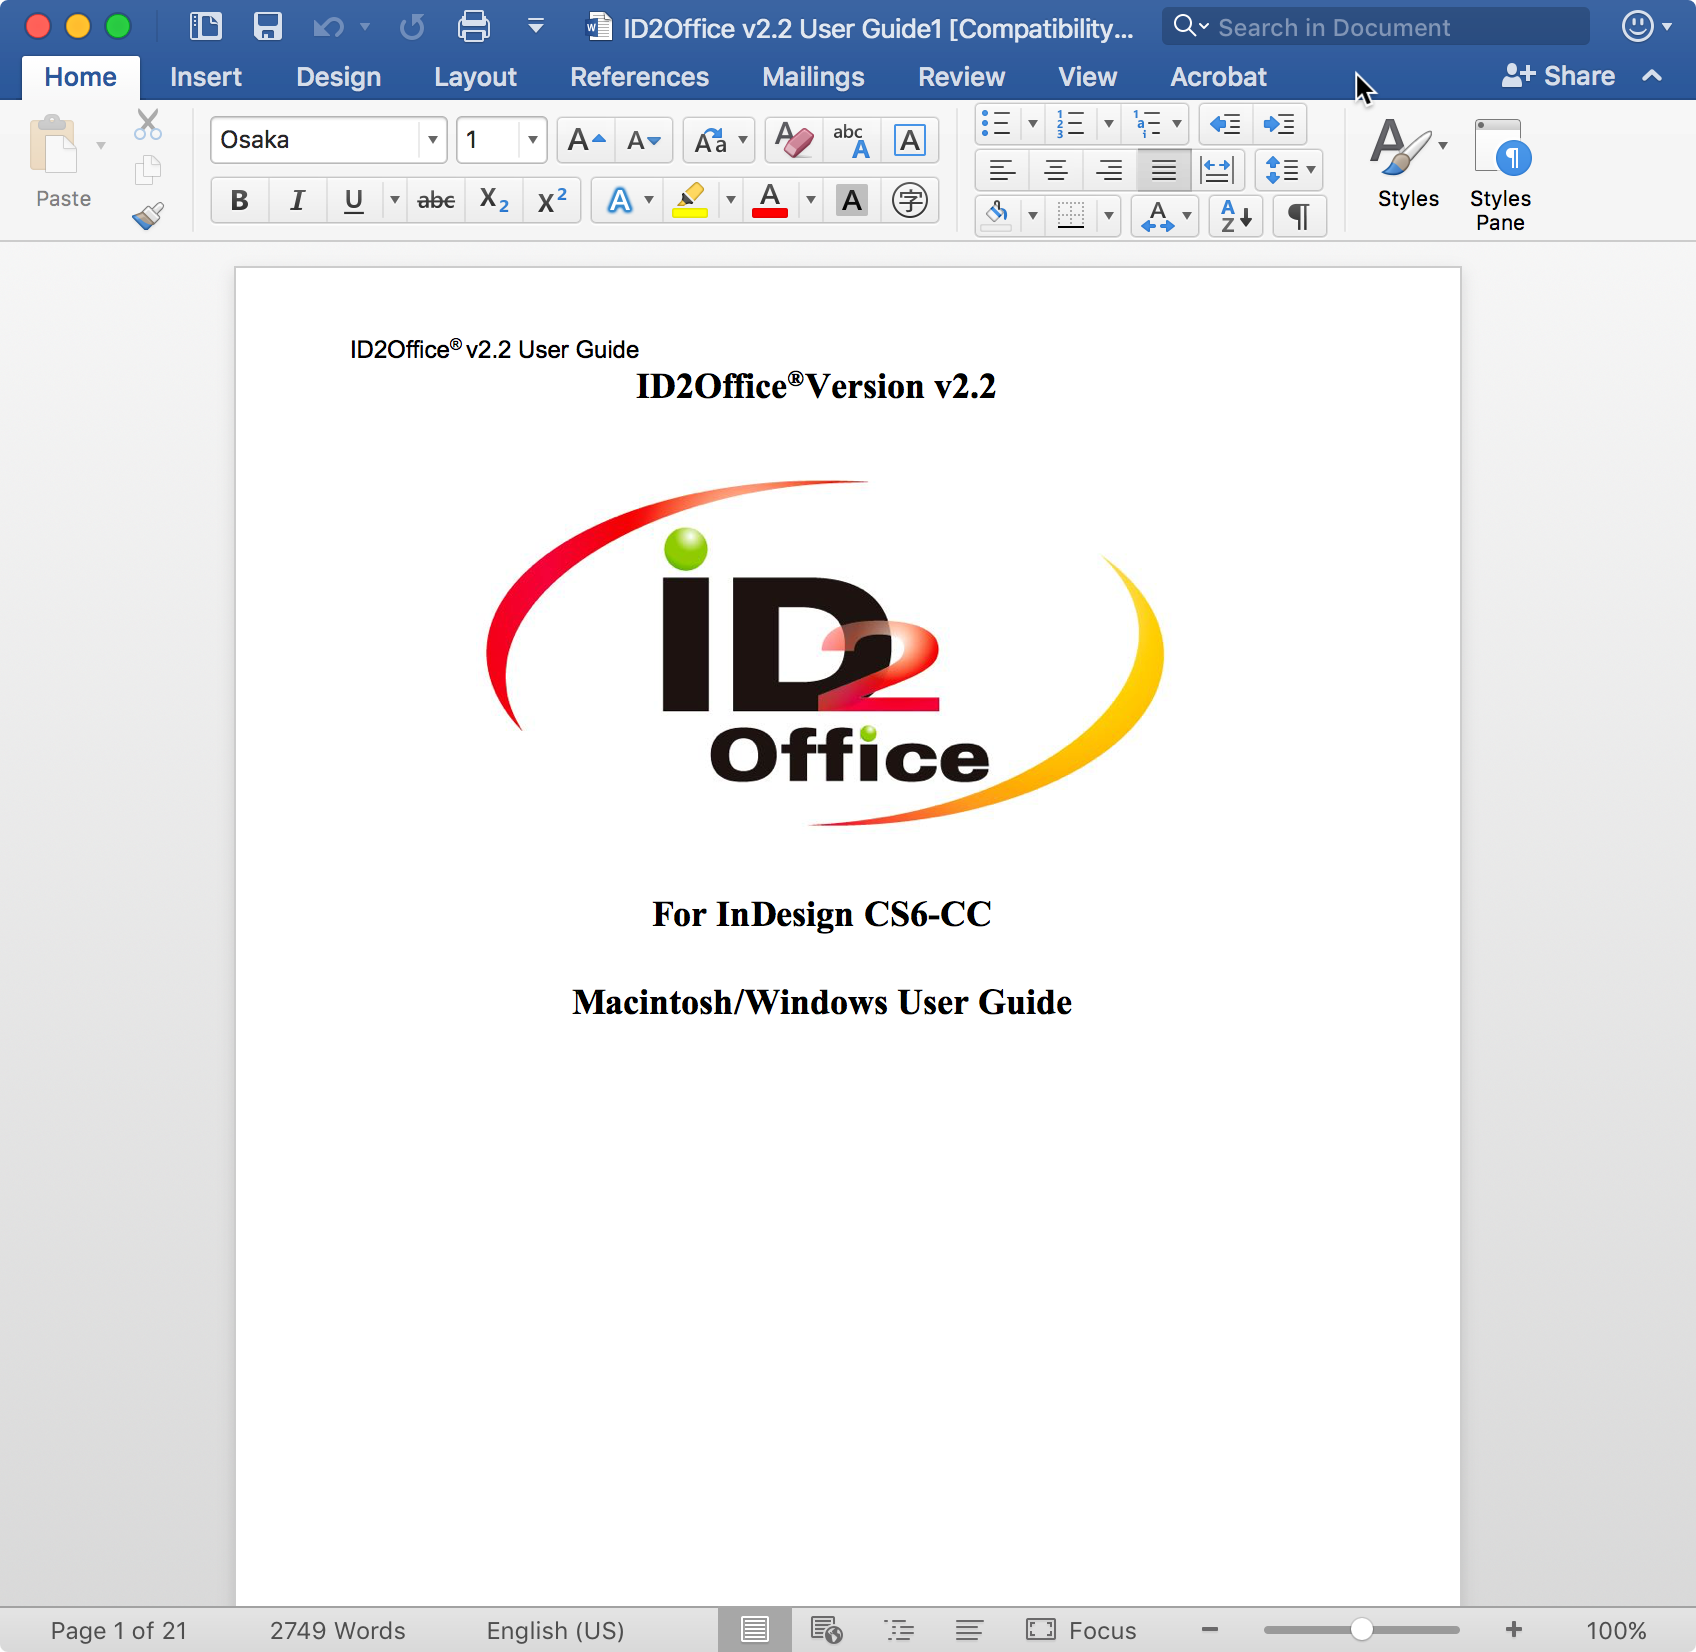Image resolution: width=1696 pixels, height=1652 pixels.
Task: Select the Format Painter
Action: (x=147, y=215)
